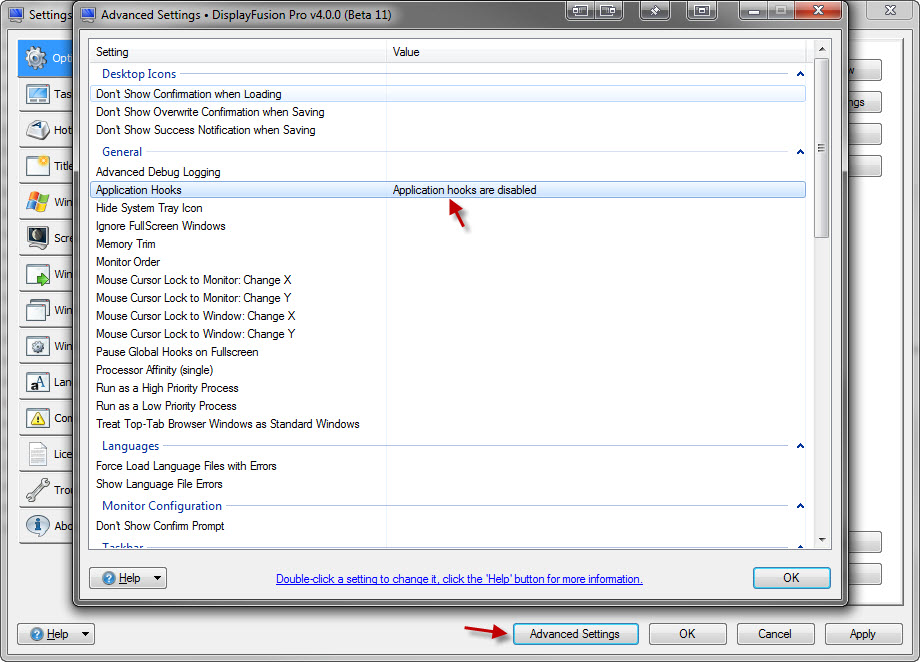Click the wrench Troubleshooting icon in sidebar
920x662 pixels.
pyautogui.click(x=38, y=490)
